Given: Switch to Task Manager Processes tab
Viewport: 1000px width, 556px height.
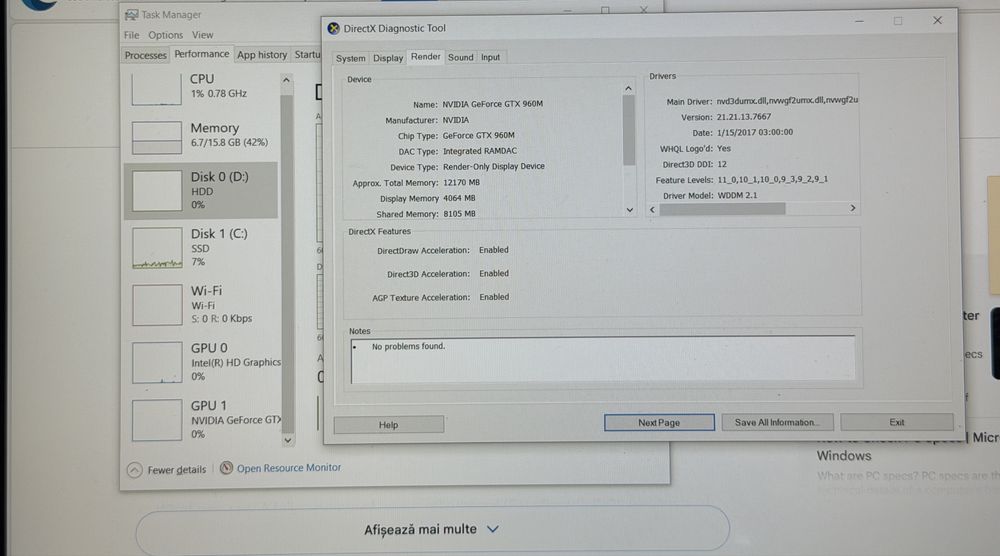Looking at the screenshot, I should 145,55.
